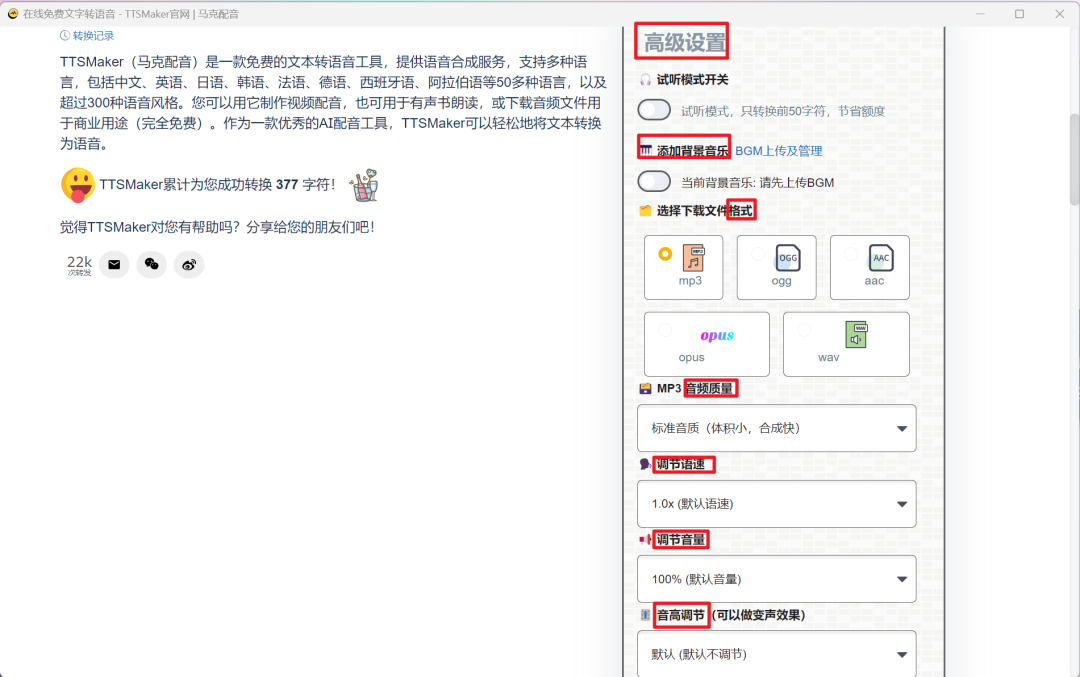Share via the WeChat icon
This screenshot has width=1080, height=677.
click(152, 264)
